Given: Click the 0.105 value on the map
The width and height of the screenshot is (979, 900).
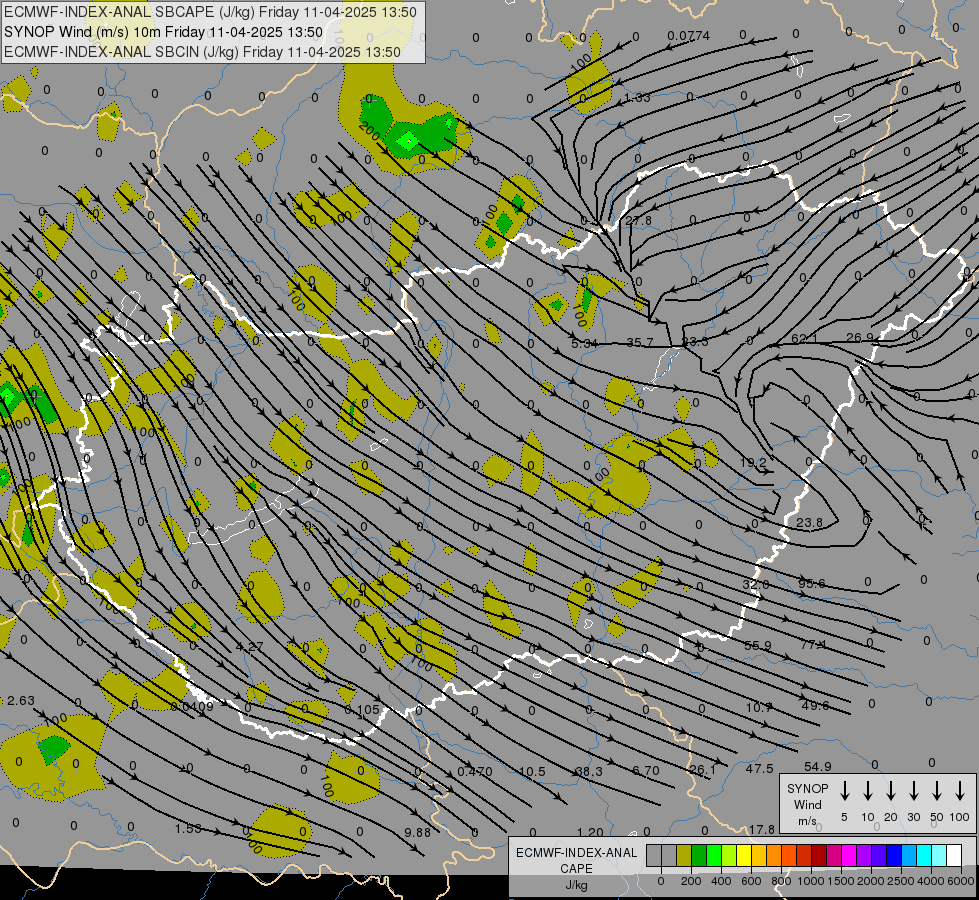Looking at the screenshot, I should coord(362,710).
